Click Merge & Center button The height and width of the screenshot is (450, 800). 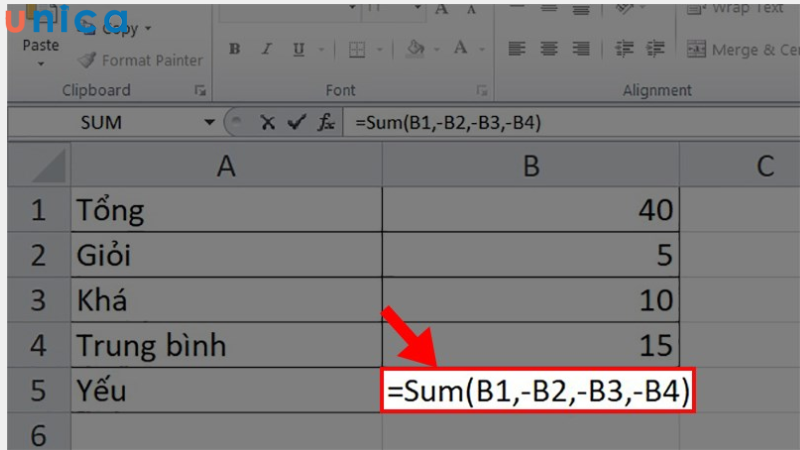(743, 49)
